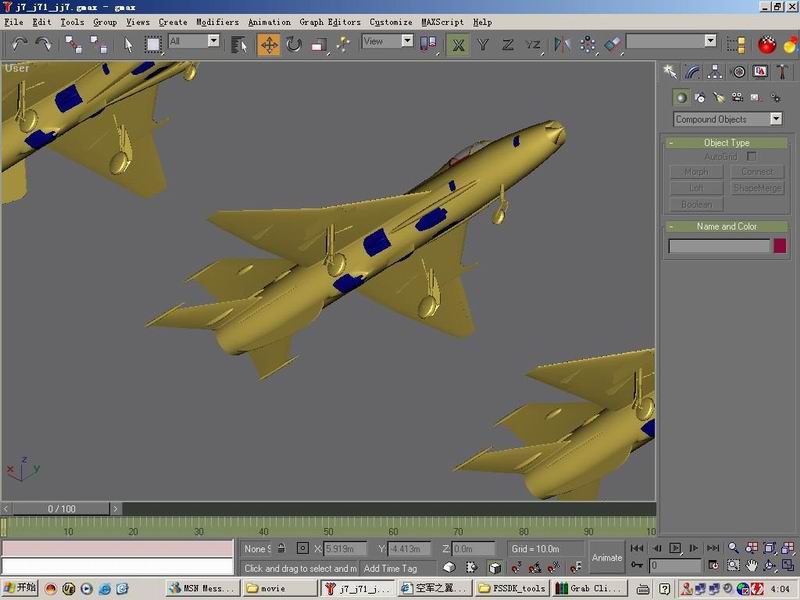Switch to the Hierarchy command panel
Image resolution: width=800 pixels, height=600 pixels.
coord(715,72)
